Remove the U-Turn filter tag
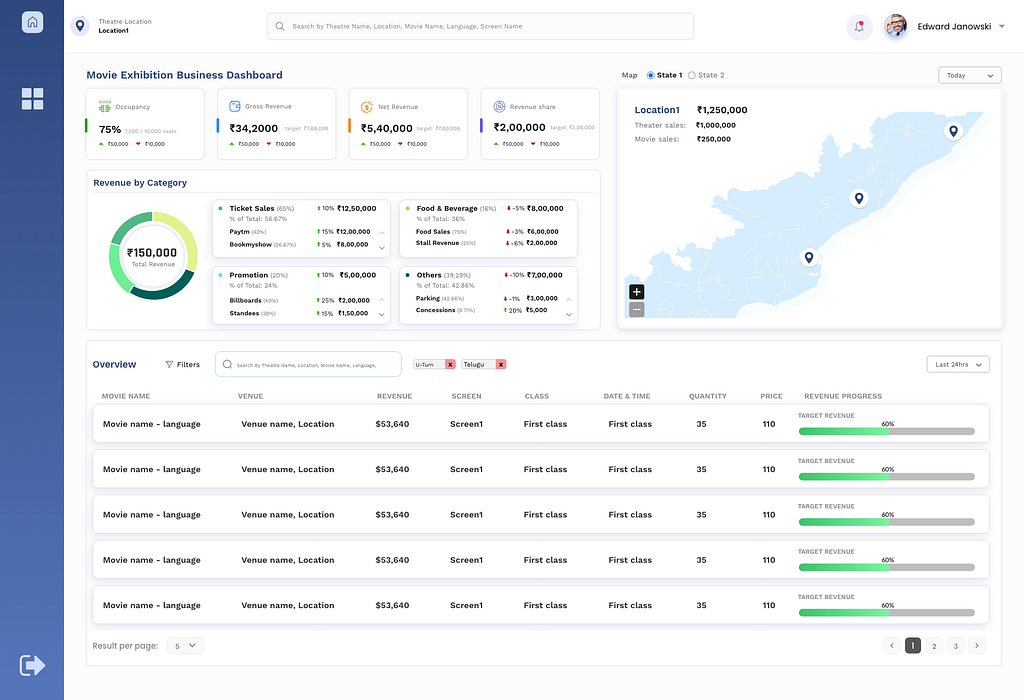 point(450,364)
